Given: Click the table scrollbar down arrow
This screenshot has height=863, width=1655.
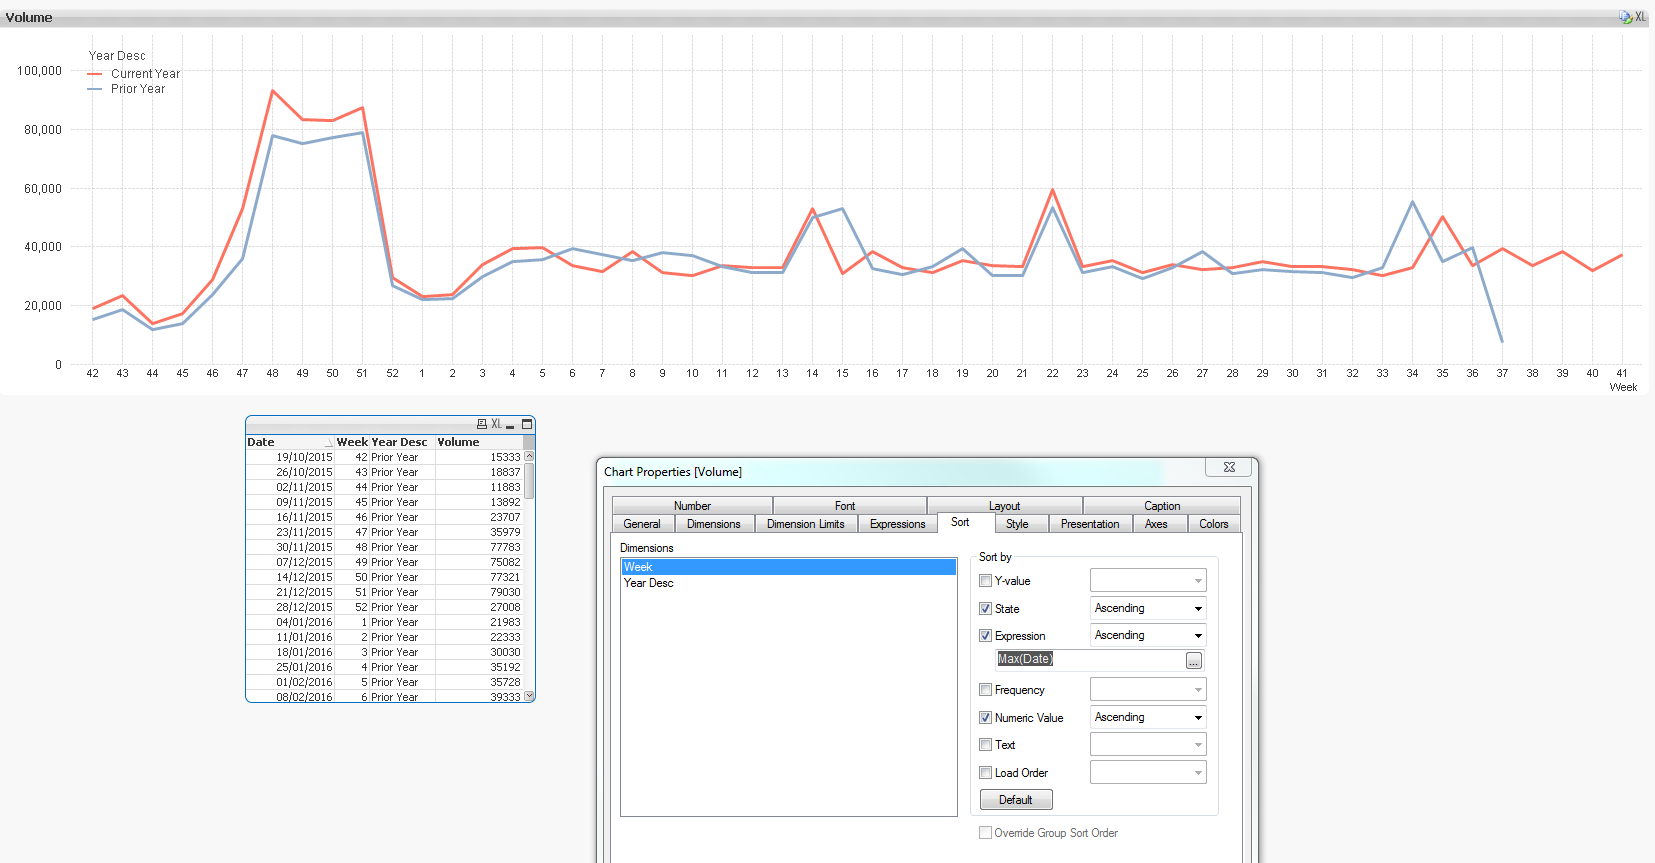Looking at the screenshot, I should pyautogui.click(x=530, y=695).
